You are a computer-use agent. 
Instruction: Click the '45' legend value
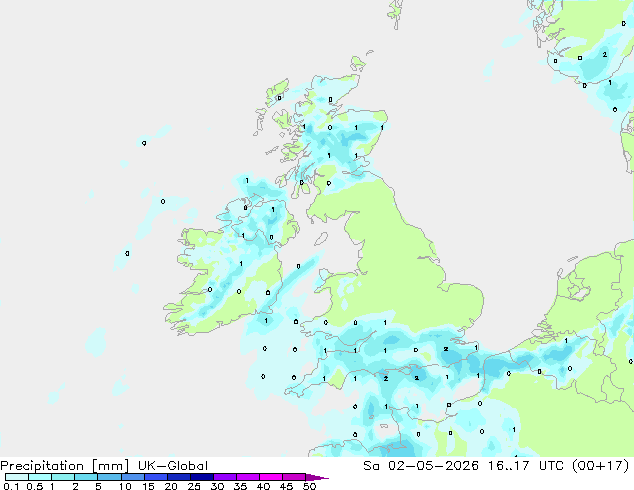[286, 486]
